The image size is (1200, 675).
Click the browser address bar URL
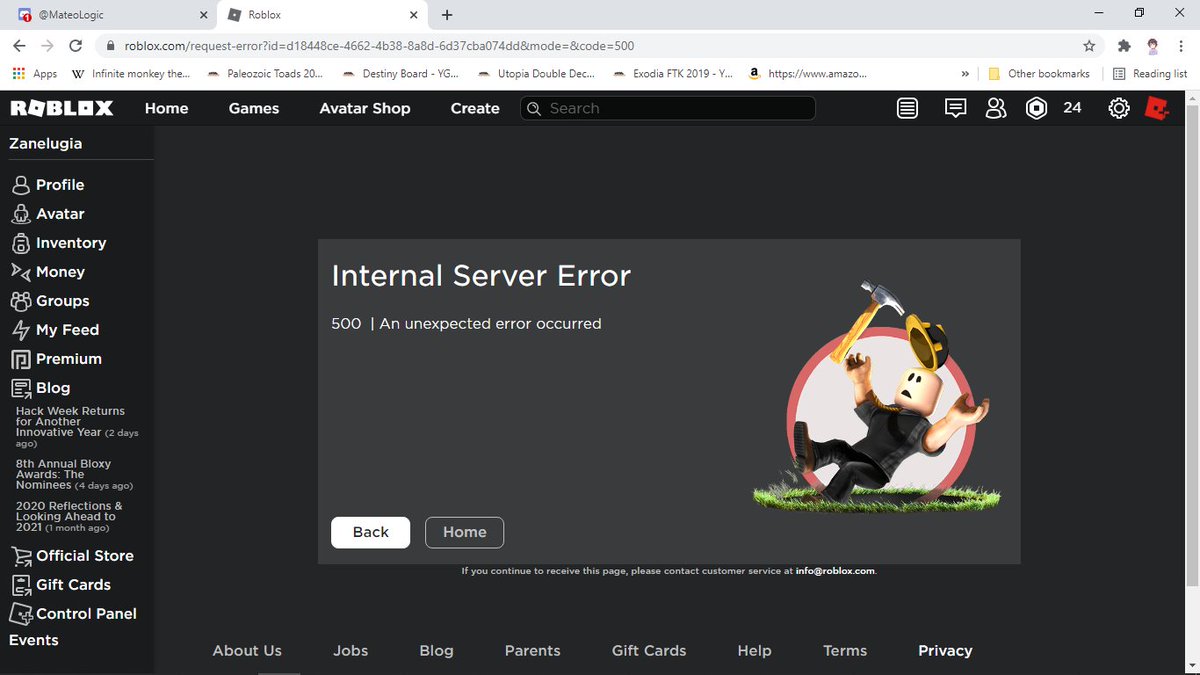coord(379,46)
